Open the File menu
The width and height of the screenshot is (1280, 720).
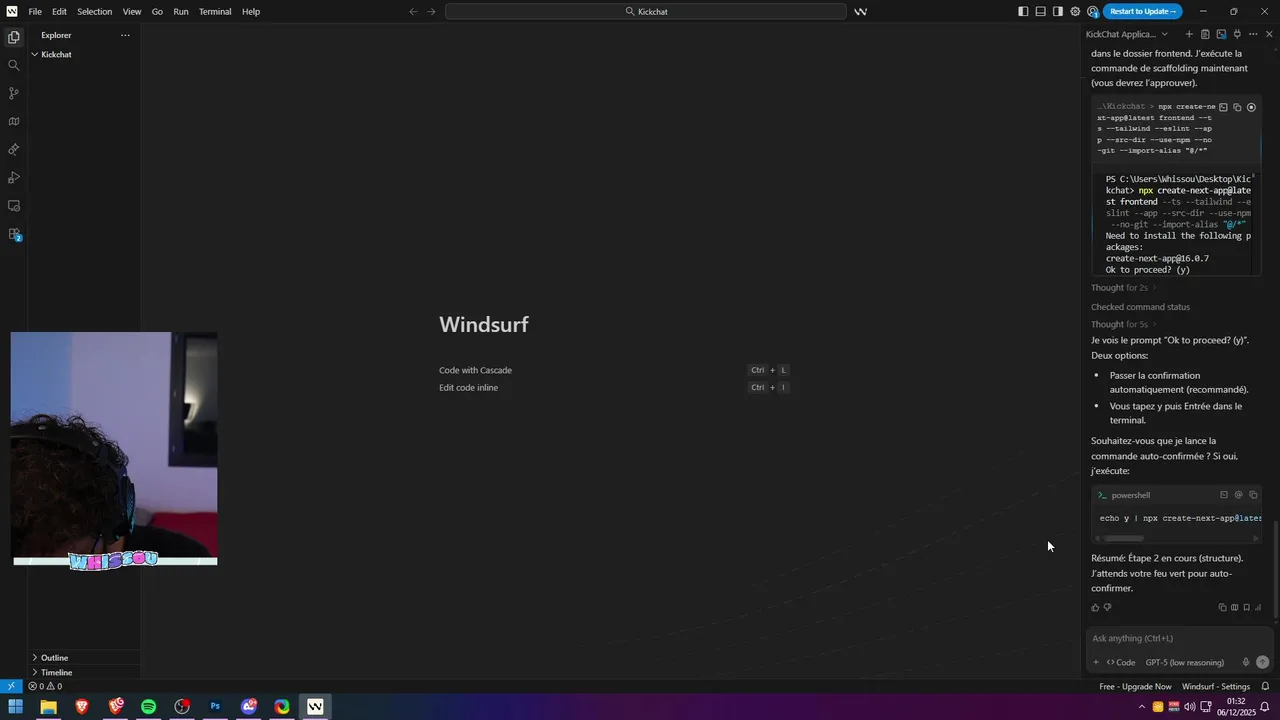click(35, 11)
